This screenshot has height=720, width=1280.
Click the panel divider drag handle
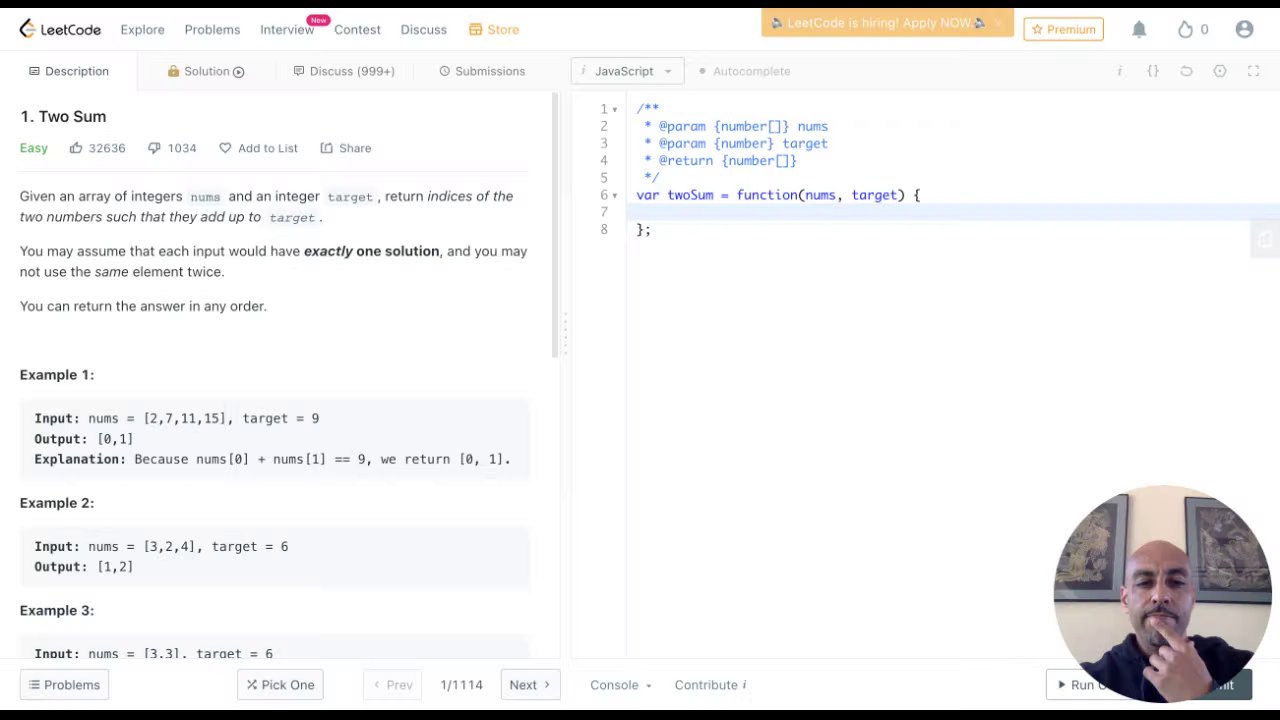(565, 333)
